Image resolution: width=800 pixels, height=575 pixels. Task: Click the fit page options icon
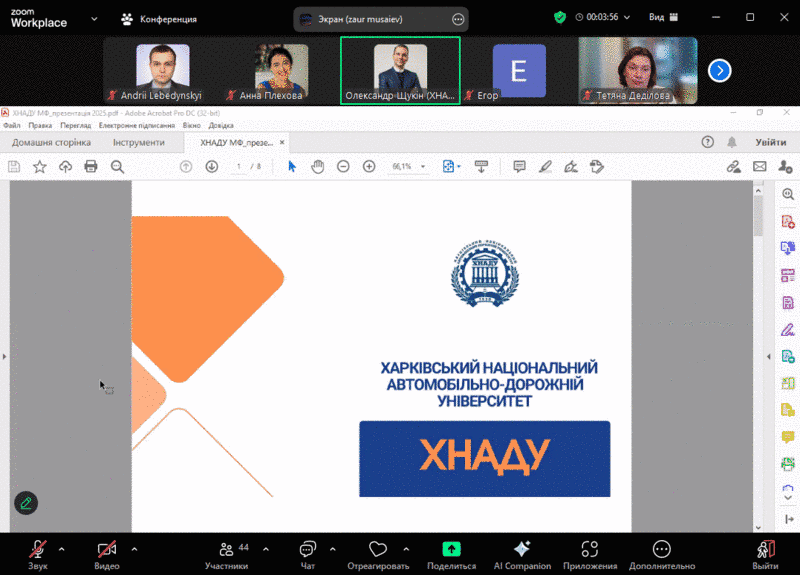[451, 166]
